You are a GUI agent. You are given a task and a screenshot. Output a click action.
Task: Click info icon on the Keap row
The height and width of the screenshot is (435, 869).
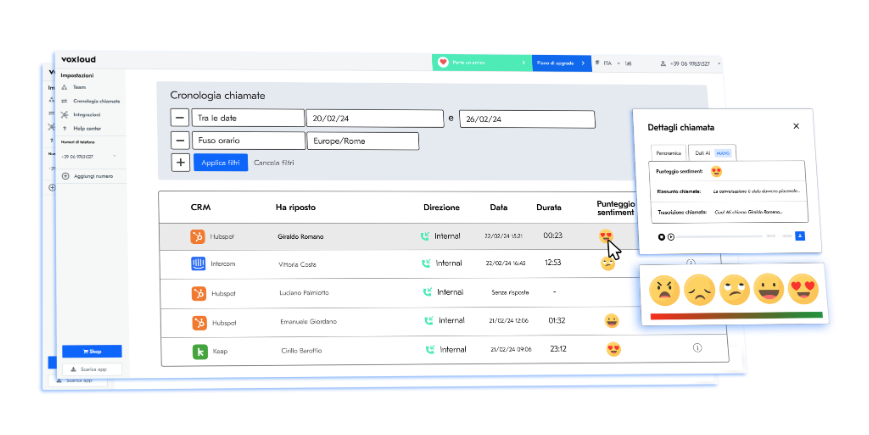[697, 349]
